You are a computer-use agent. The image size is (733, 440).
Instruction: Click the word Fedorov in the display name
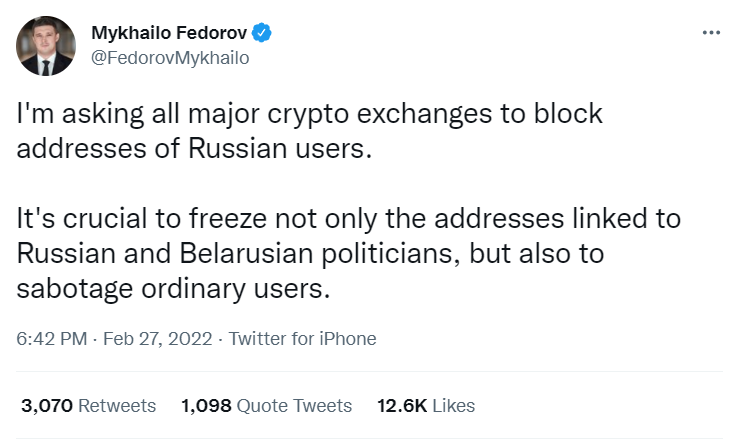[x=211, y=33]
